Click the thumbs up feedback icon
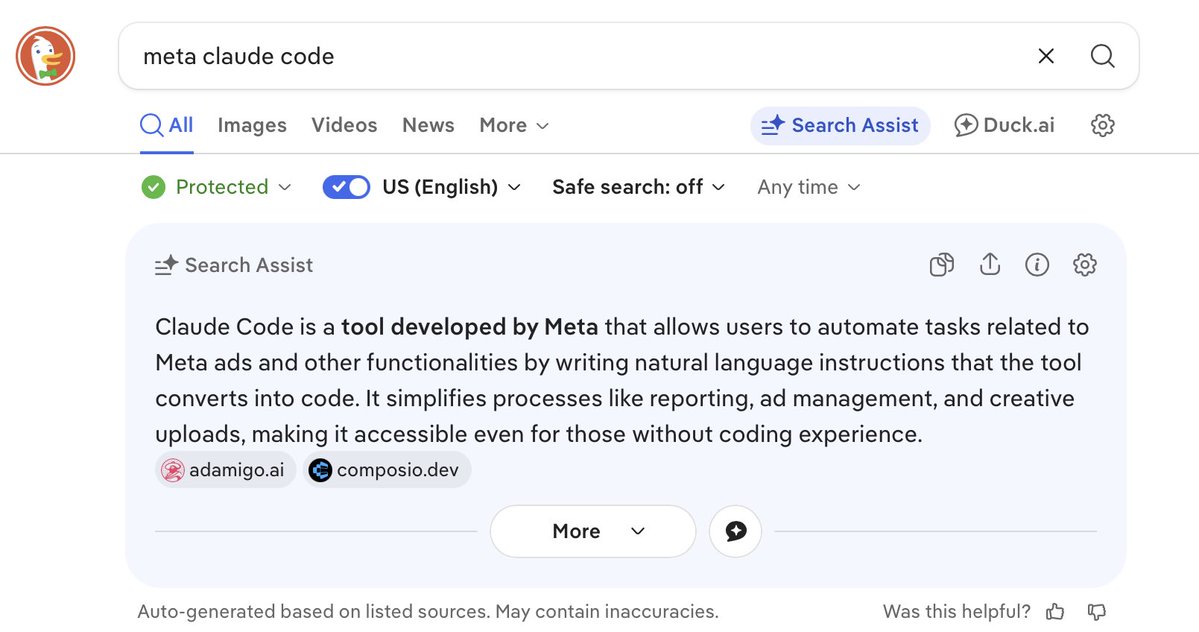The width and height of the screenshot is (1199, 632). [x=1055, y=611]
